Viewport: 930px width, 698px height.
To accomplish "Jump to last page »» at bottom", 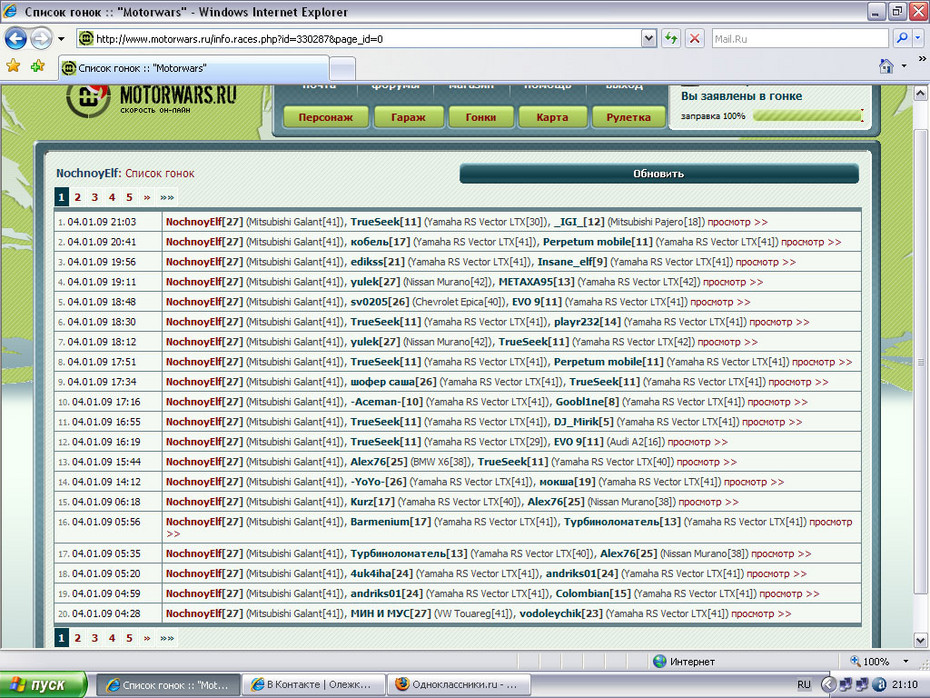I will coord(167,638).
